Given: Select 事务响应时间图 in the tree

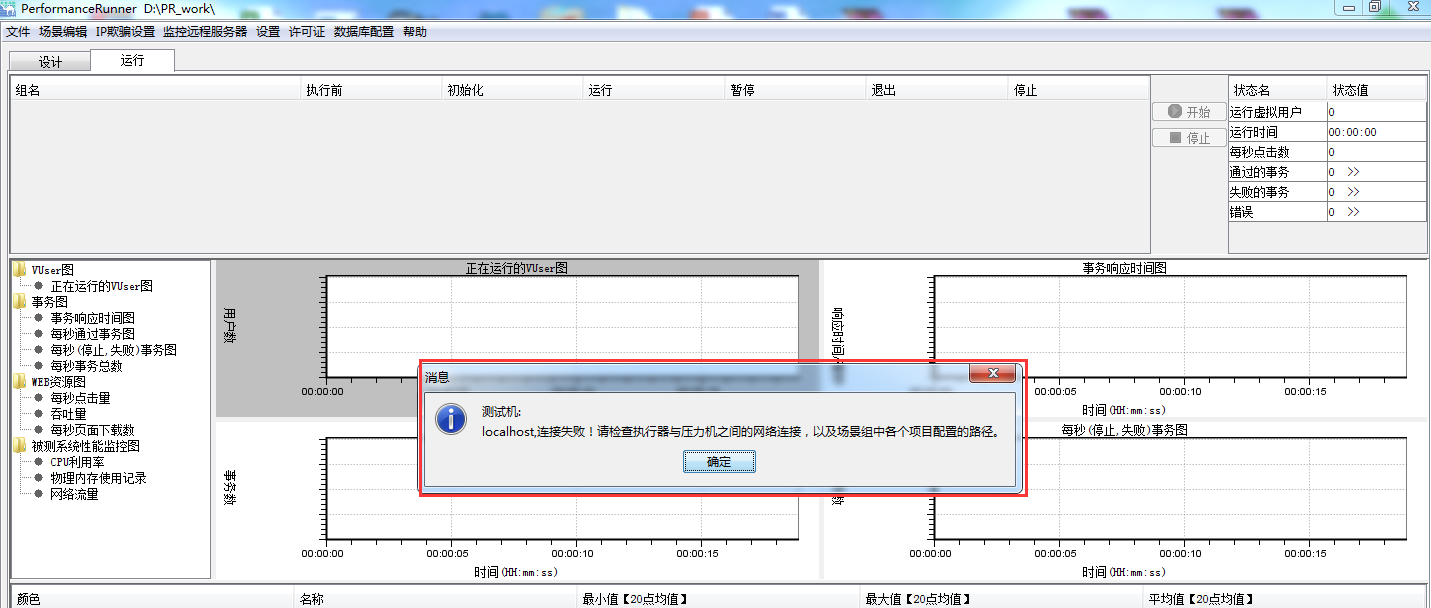Looking at the screenshot, I should (92, 318).
